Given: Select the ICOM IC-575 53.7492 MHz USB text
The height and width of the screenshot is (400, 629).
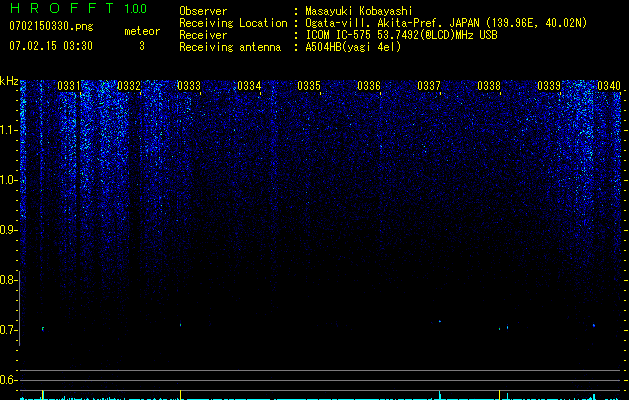Looking at the screenshot, I should pyautogui.click(x=401, y=35).
